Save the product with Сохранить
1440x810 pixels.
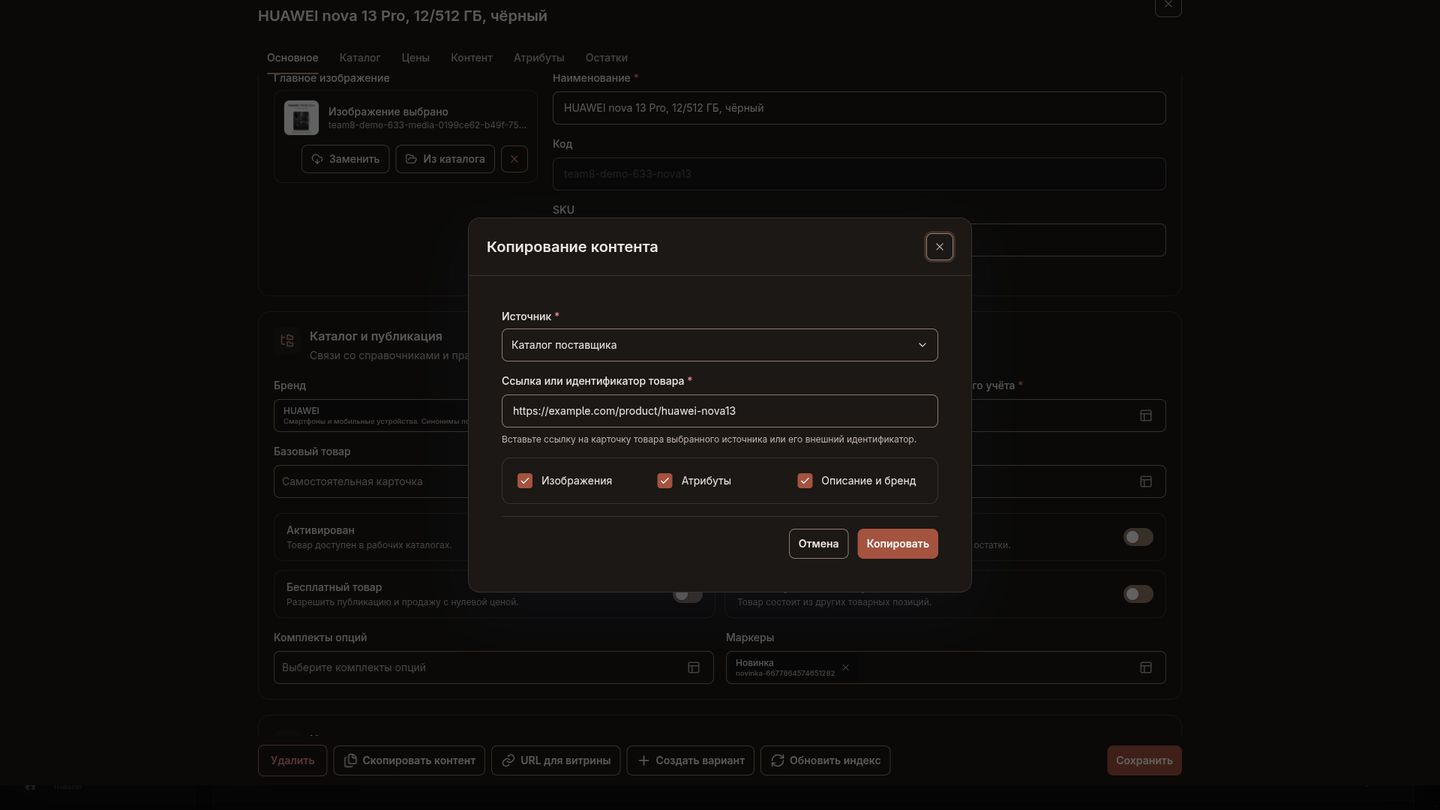1144,761
